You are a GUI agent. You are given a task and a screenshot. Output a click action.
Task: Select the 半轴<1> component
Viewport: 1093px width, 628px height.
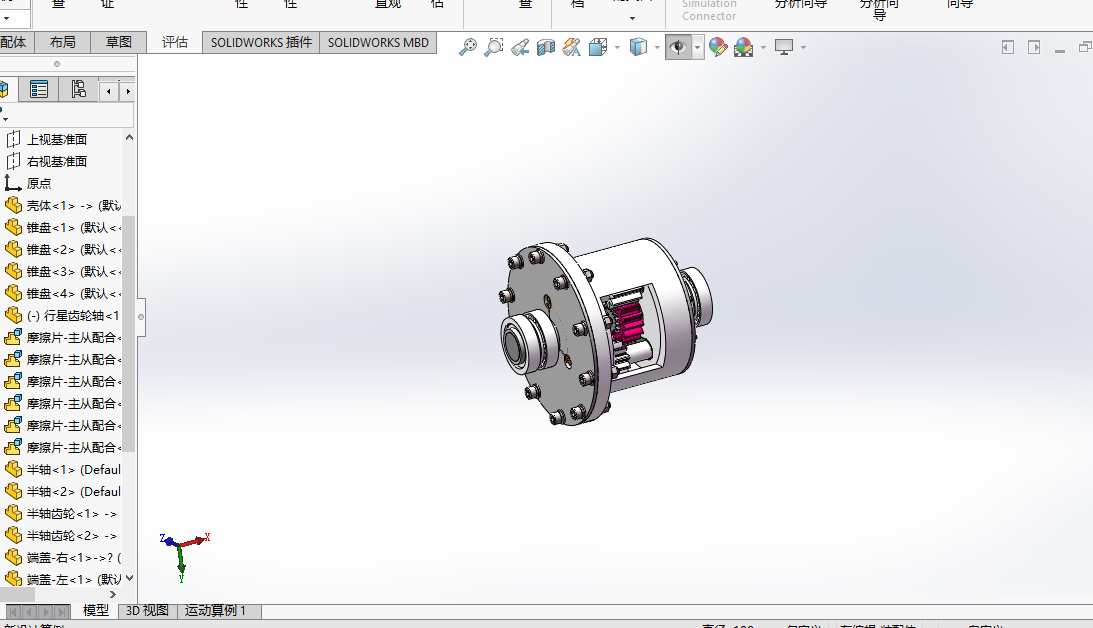click(x=73, y=470)
